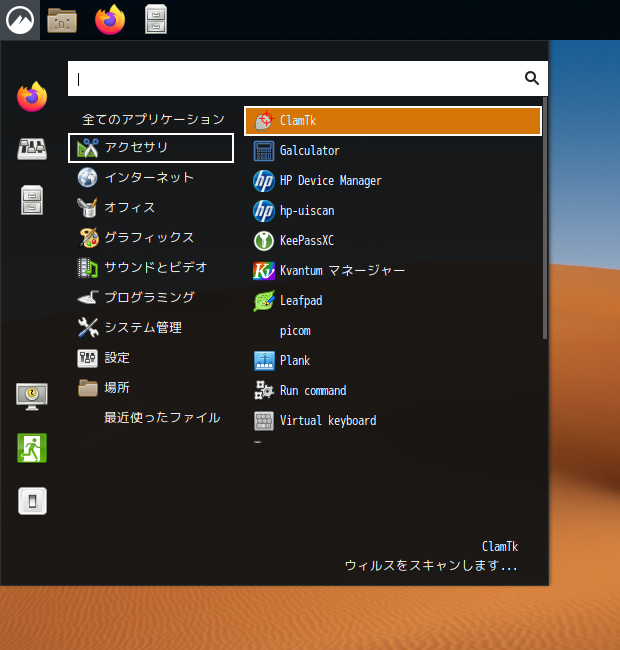Launch Galculator
The image size is (620, 650).
pyautogui.click(x=393, y=150)
